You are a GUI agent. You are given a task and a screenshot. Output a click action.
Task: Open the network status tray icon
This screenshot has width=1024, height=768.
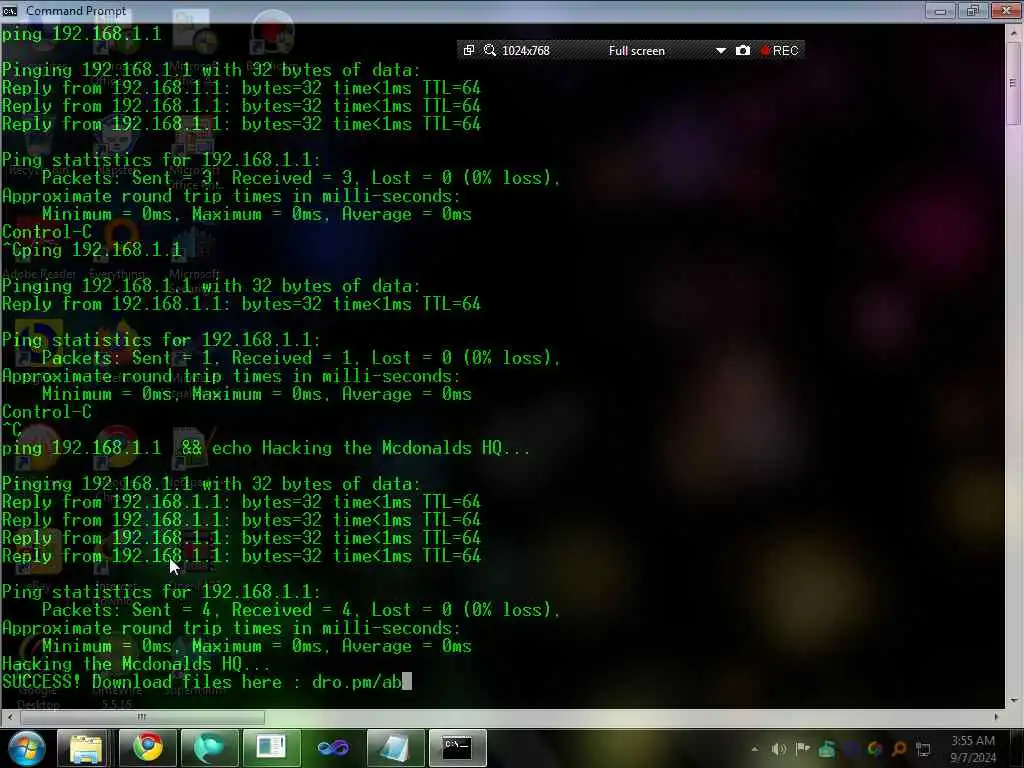(923, 749)
